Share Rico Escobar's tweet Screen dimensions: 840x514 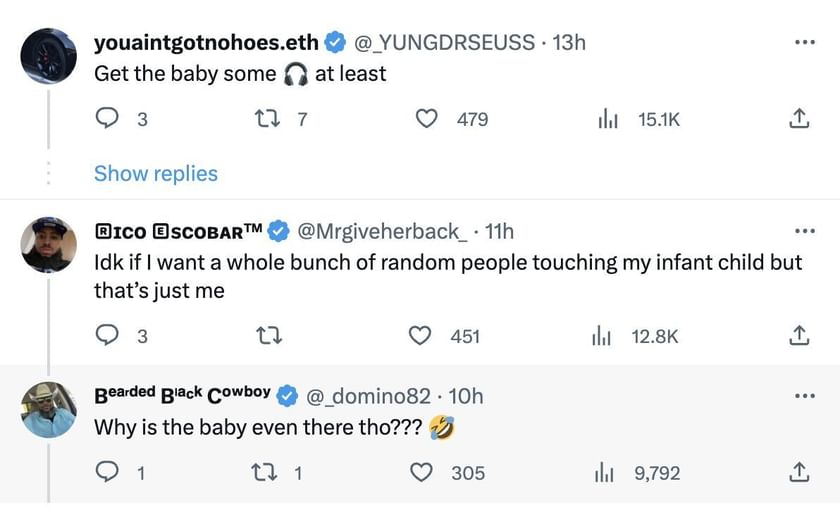point(799,336)
